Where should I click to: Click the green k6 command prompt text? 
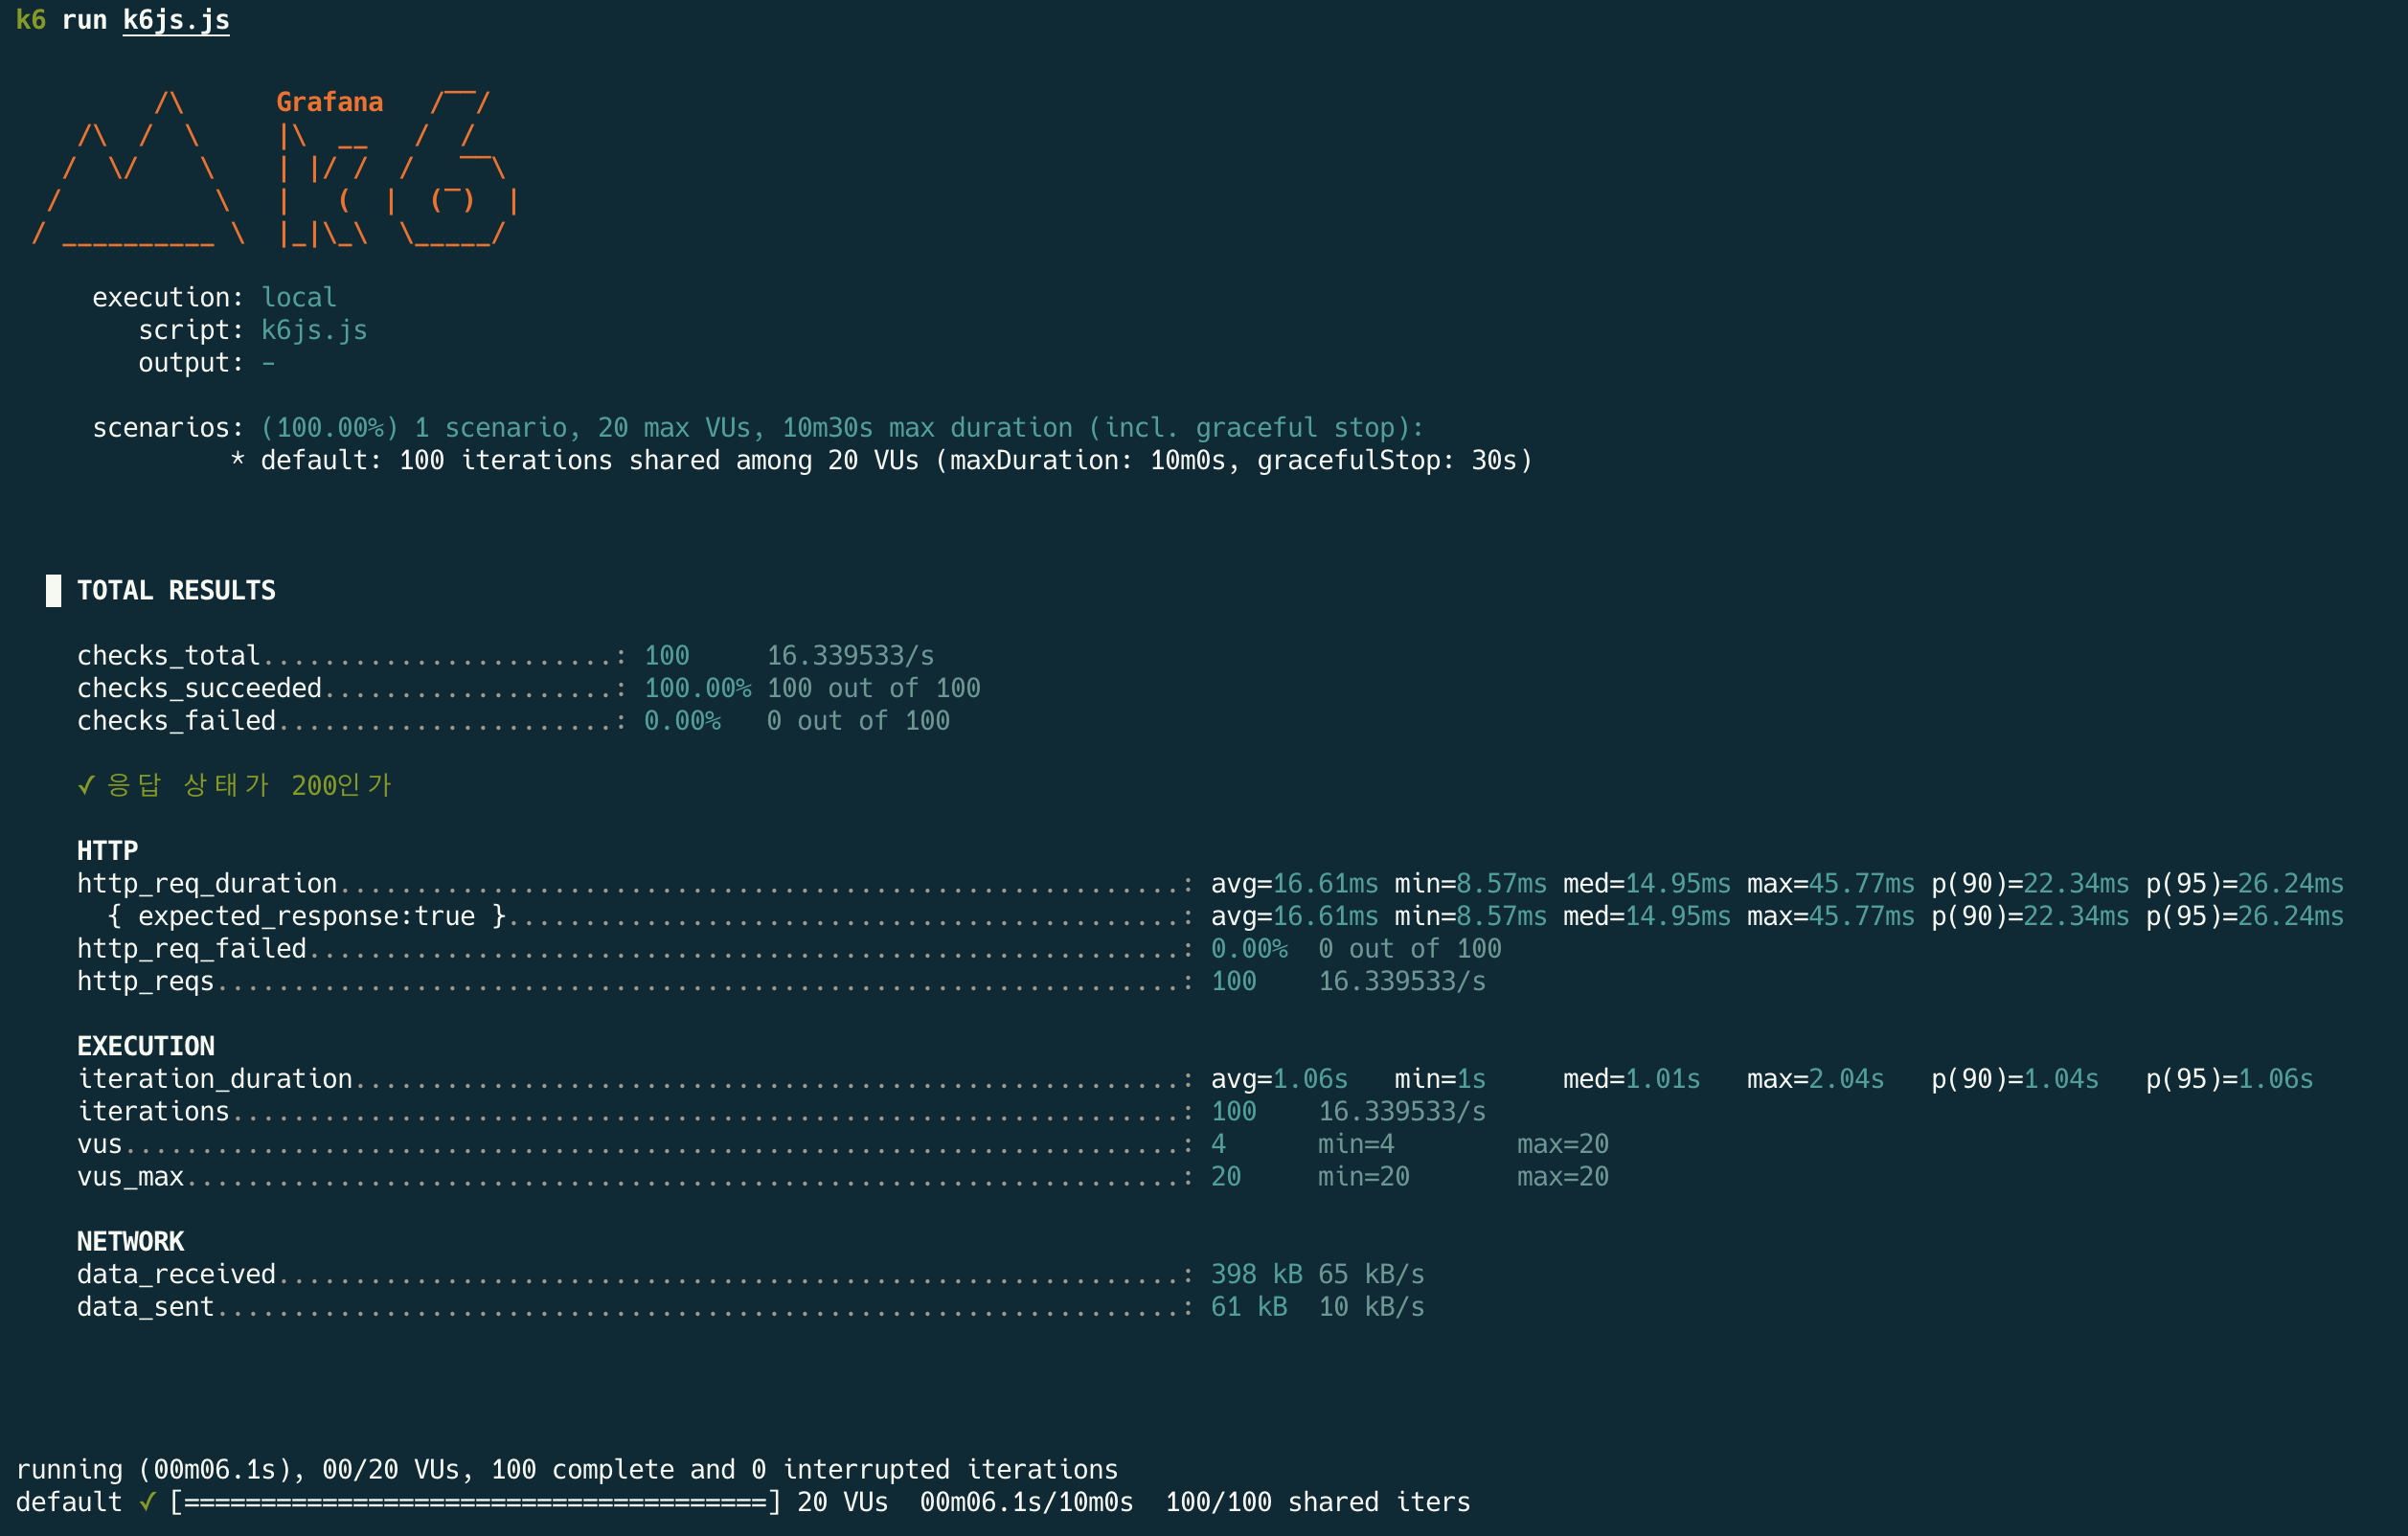coord(31,20)
